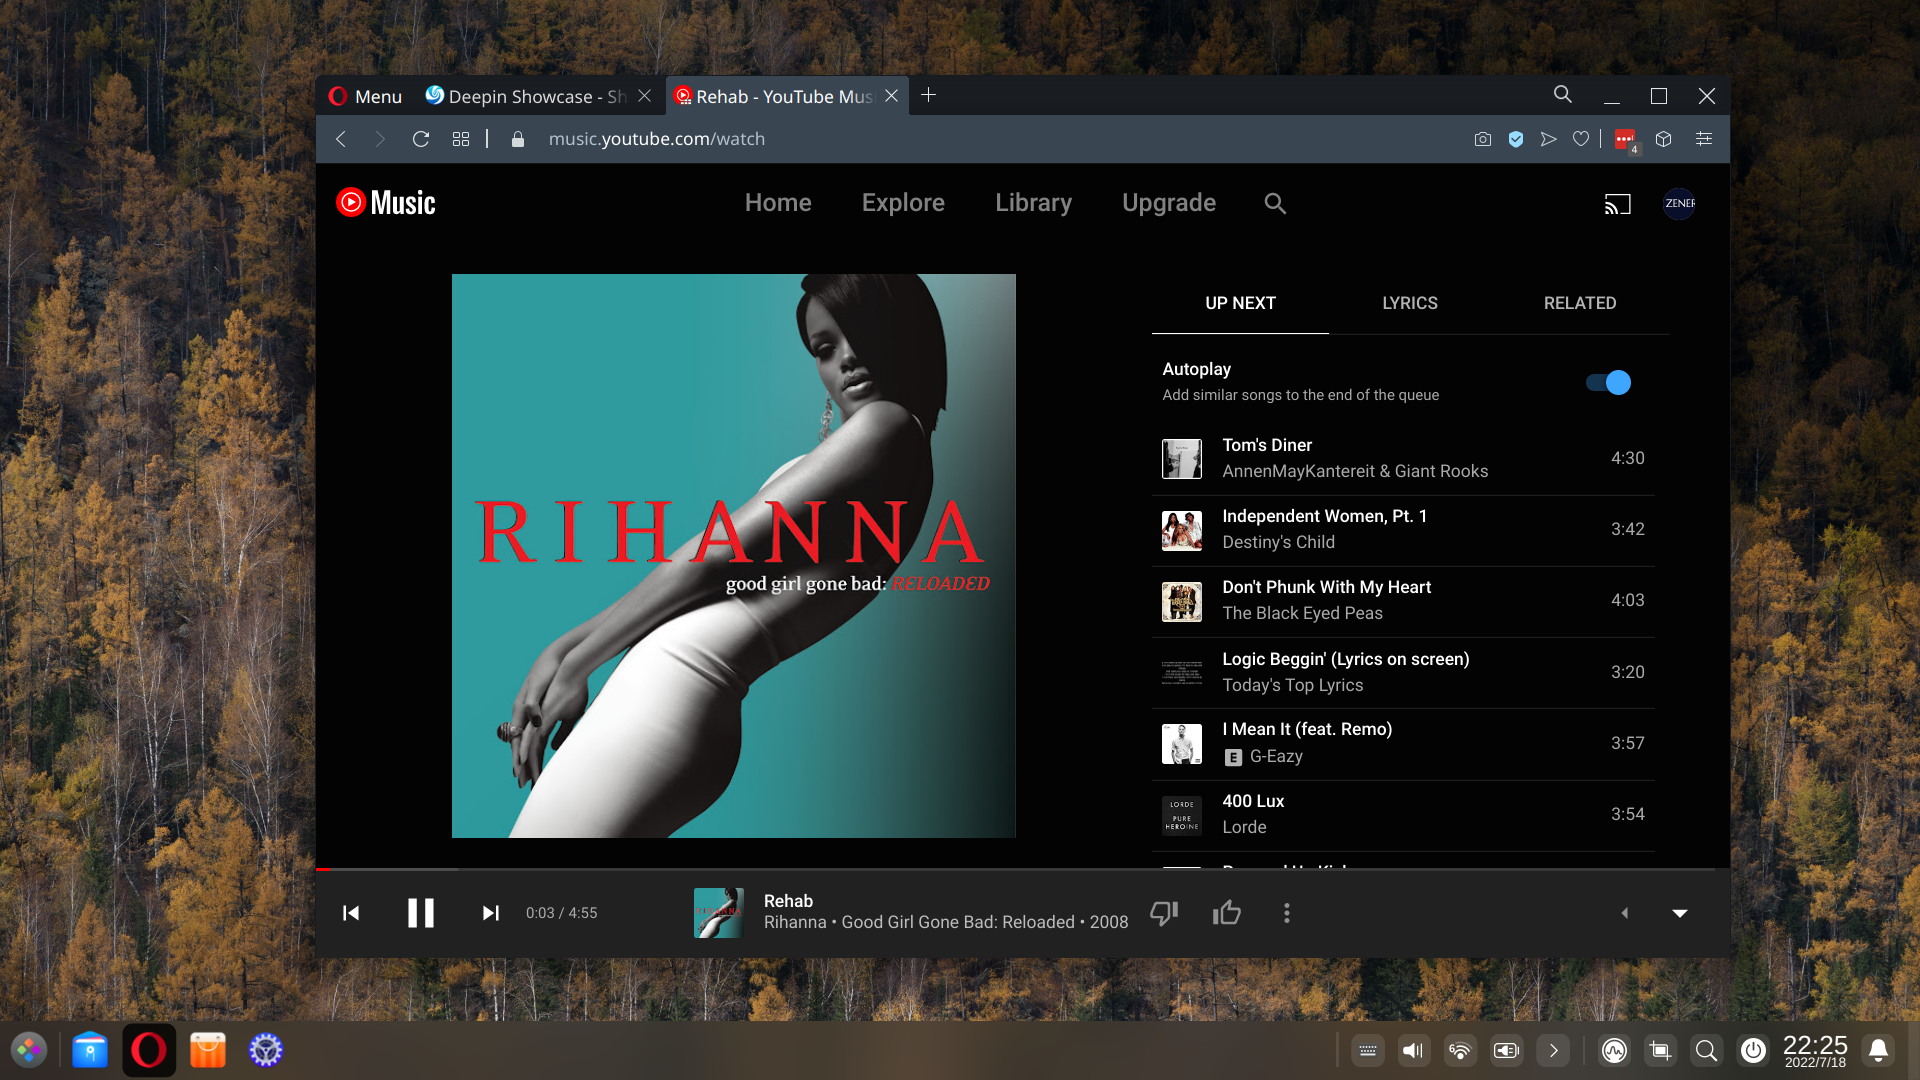The height and width of the screenshot is (1080, 1920).
Task: Open notifications bell icon
Action: point(1879,1050)
